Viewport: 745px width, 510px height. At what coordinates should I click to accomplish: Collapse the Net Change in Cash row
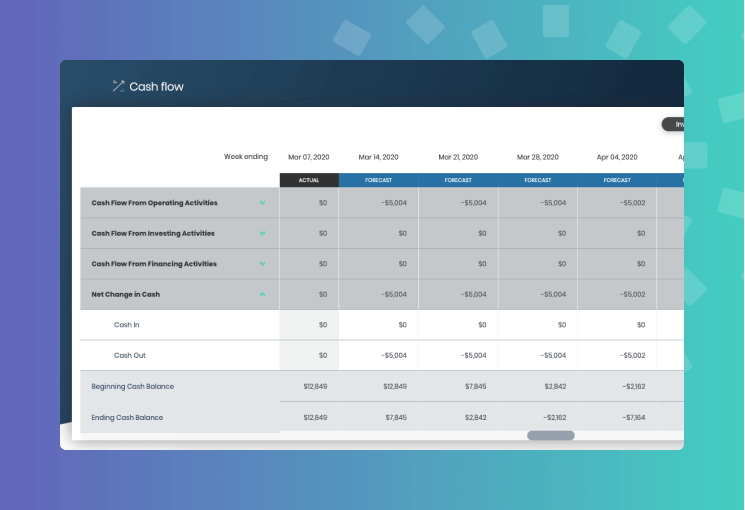(x=262, y=294)
